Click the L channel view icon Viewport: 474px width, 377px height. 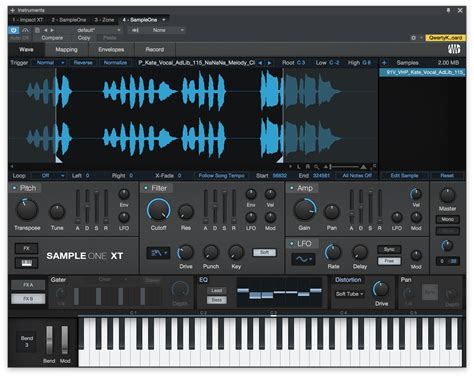click(299, 167)
